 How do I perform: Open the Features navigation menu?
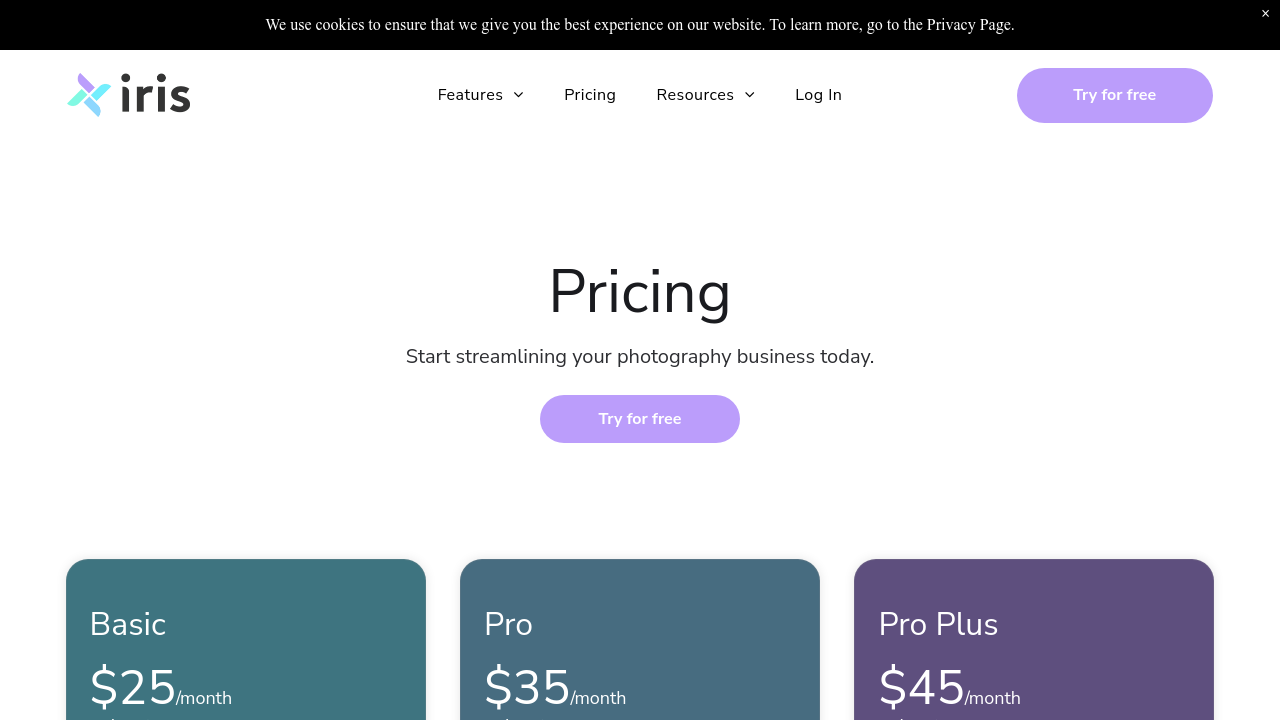coord(470,95)
